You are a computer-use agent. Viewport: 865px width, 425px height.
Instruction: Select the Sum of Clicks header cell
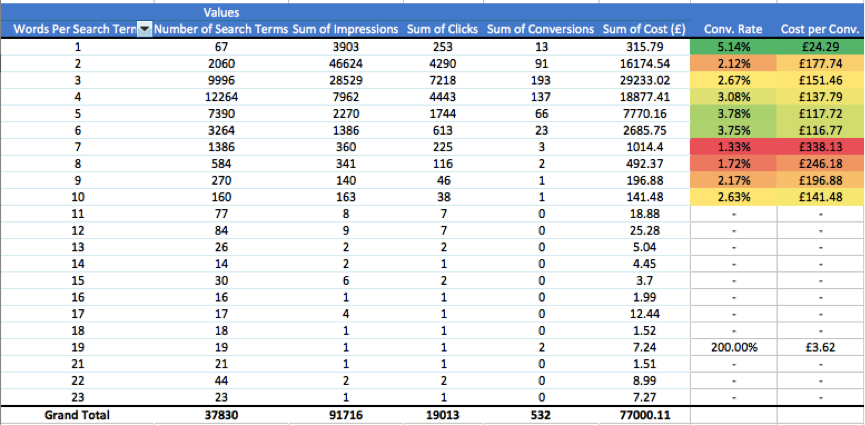coord(442,29)
